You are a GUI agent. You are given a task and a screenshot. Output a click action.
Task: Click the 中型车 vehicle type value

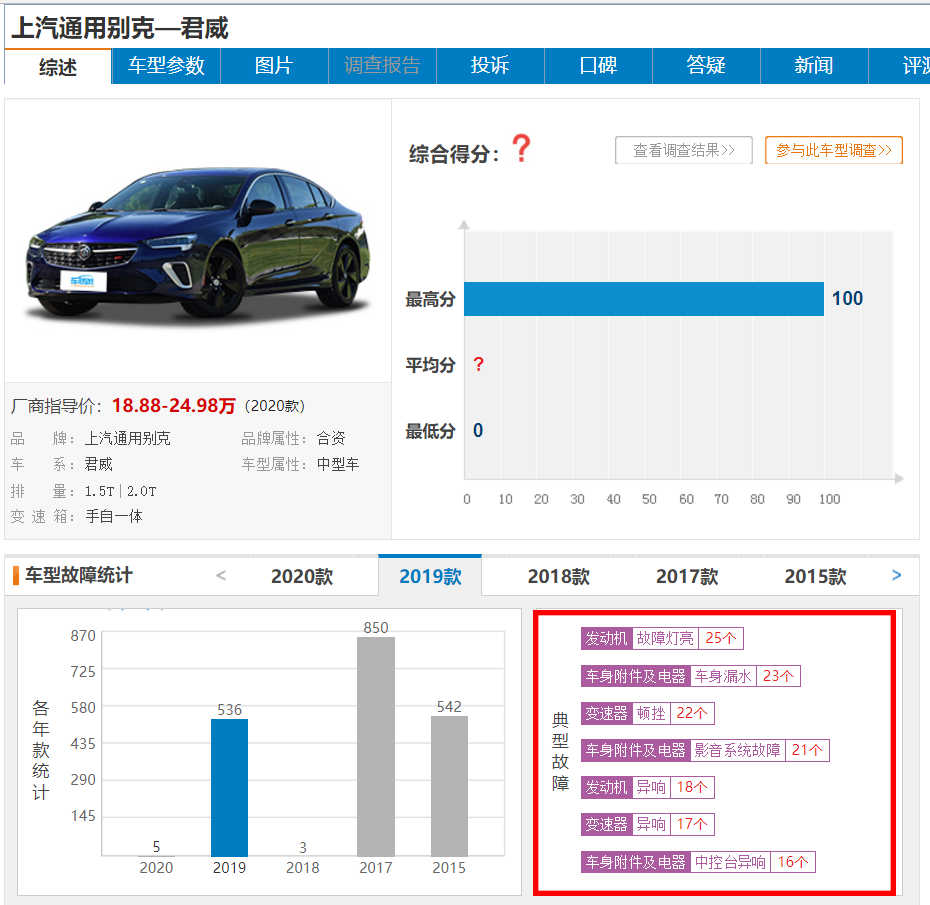click(337, 464)
